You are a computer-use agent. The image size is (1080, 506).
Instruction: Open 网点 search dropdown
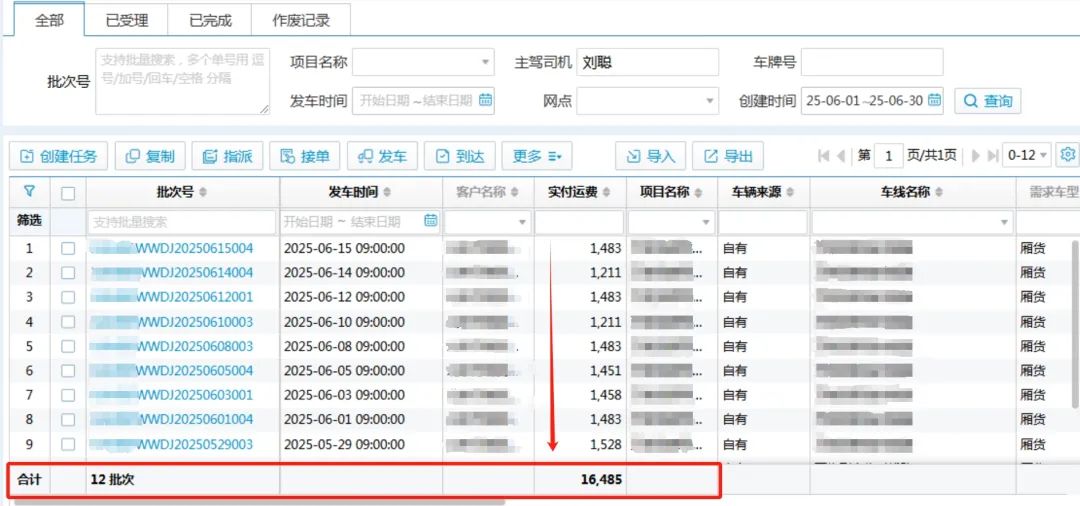pos(647,101)
